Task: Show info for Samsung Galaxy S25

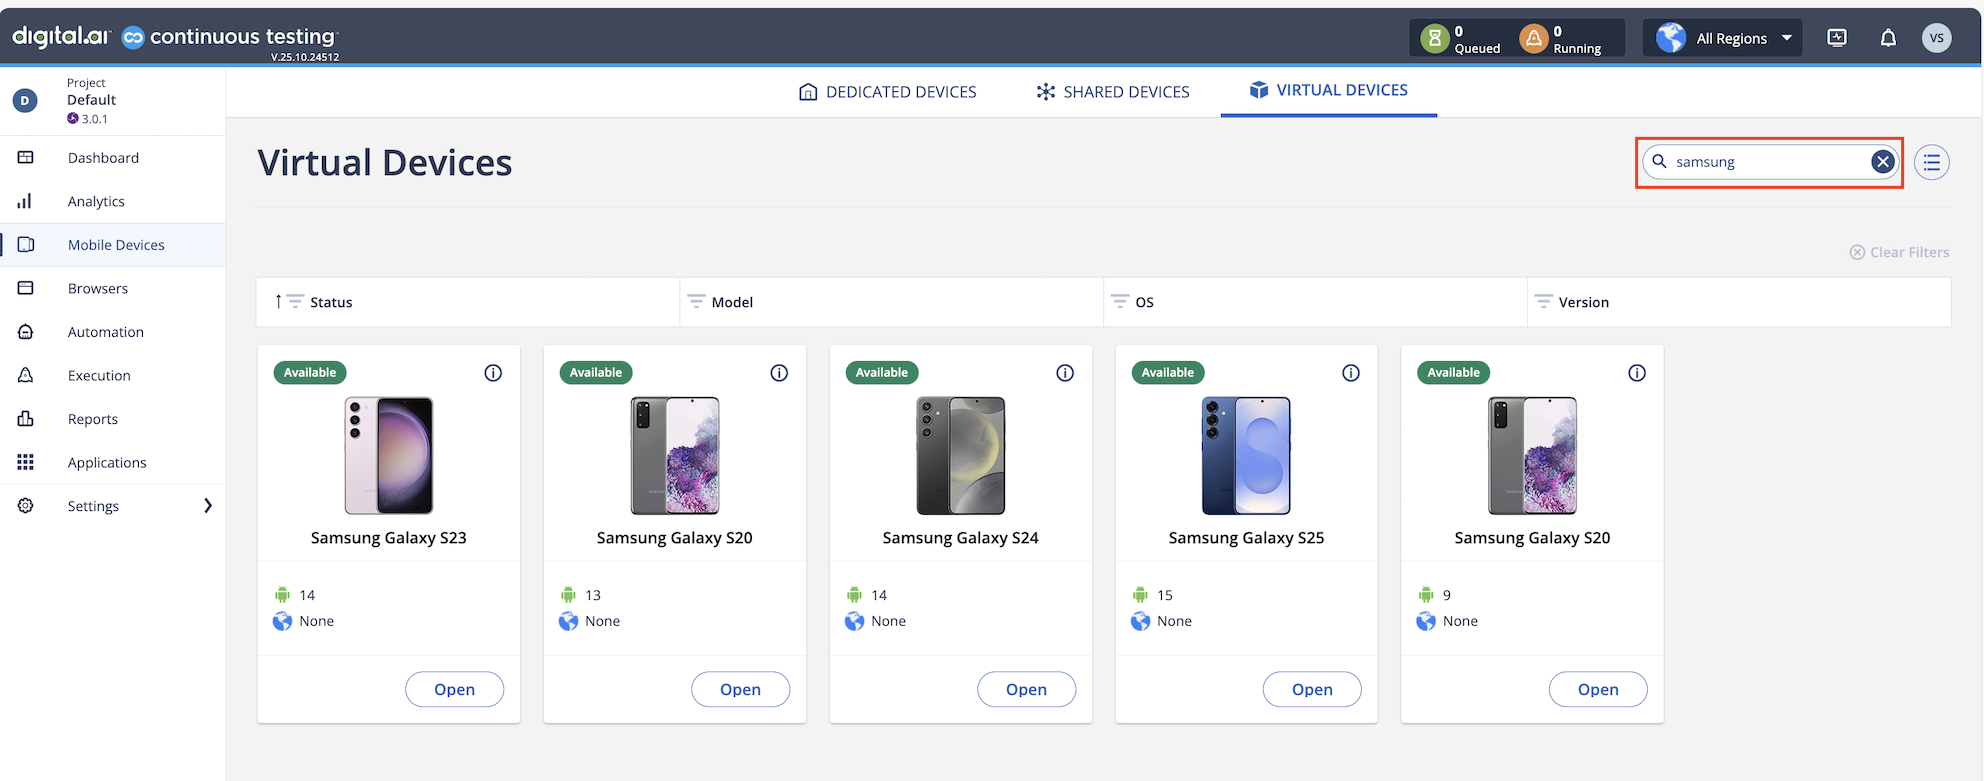Action: point(1351,373)
